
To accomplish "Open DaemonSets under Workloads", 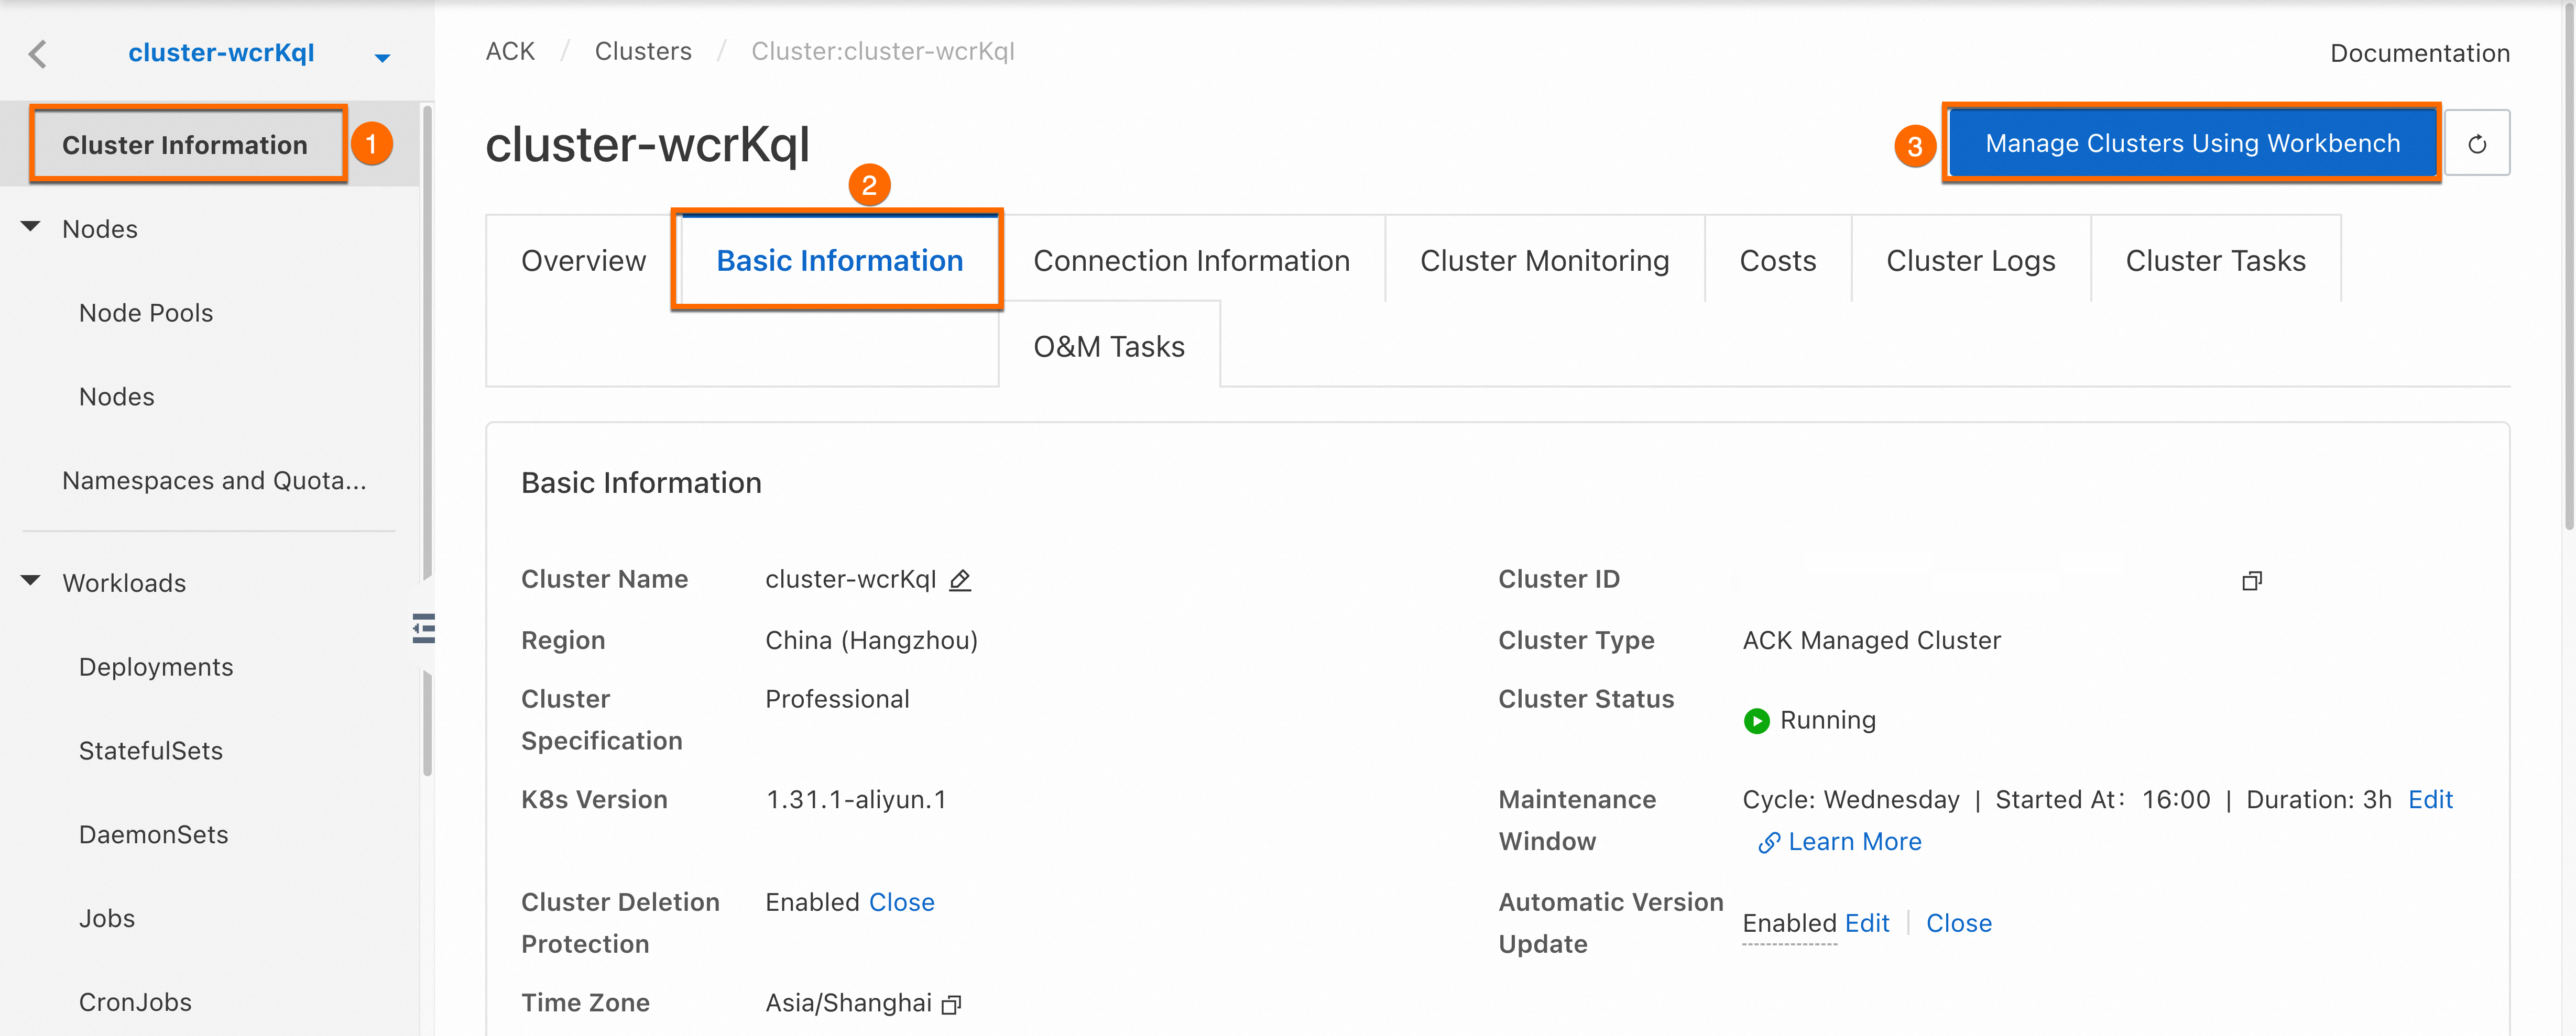I will [154, 835].
